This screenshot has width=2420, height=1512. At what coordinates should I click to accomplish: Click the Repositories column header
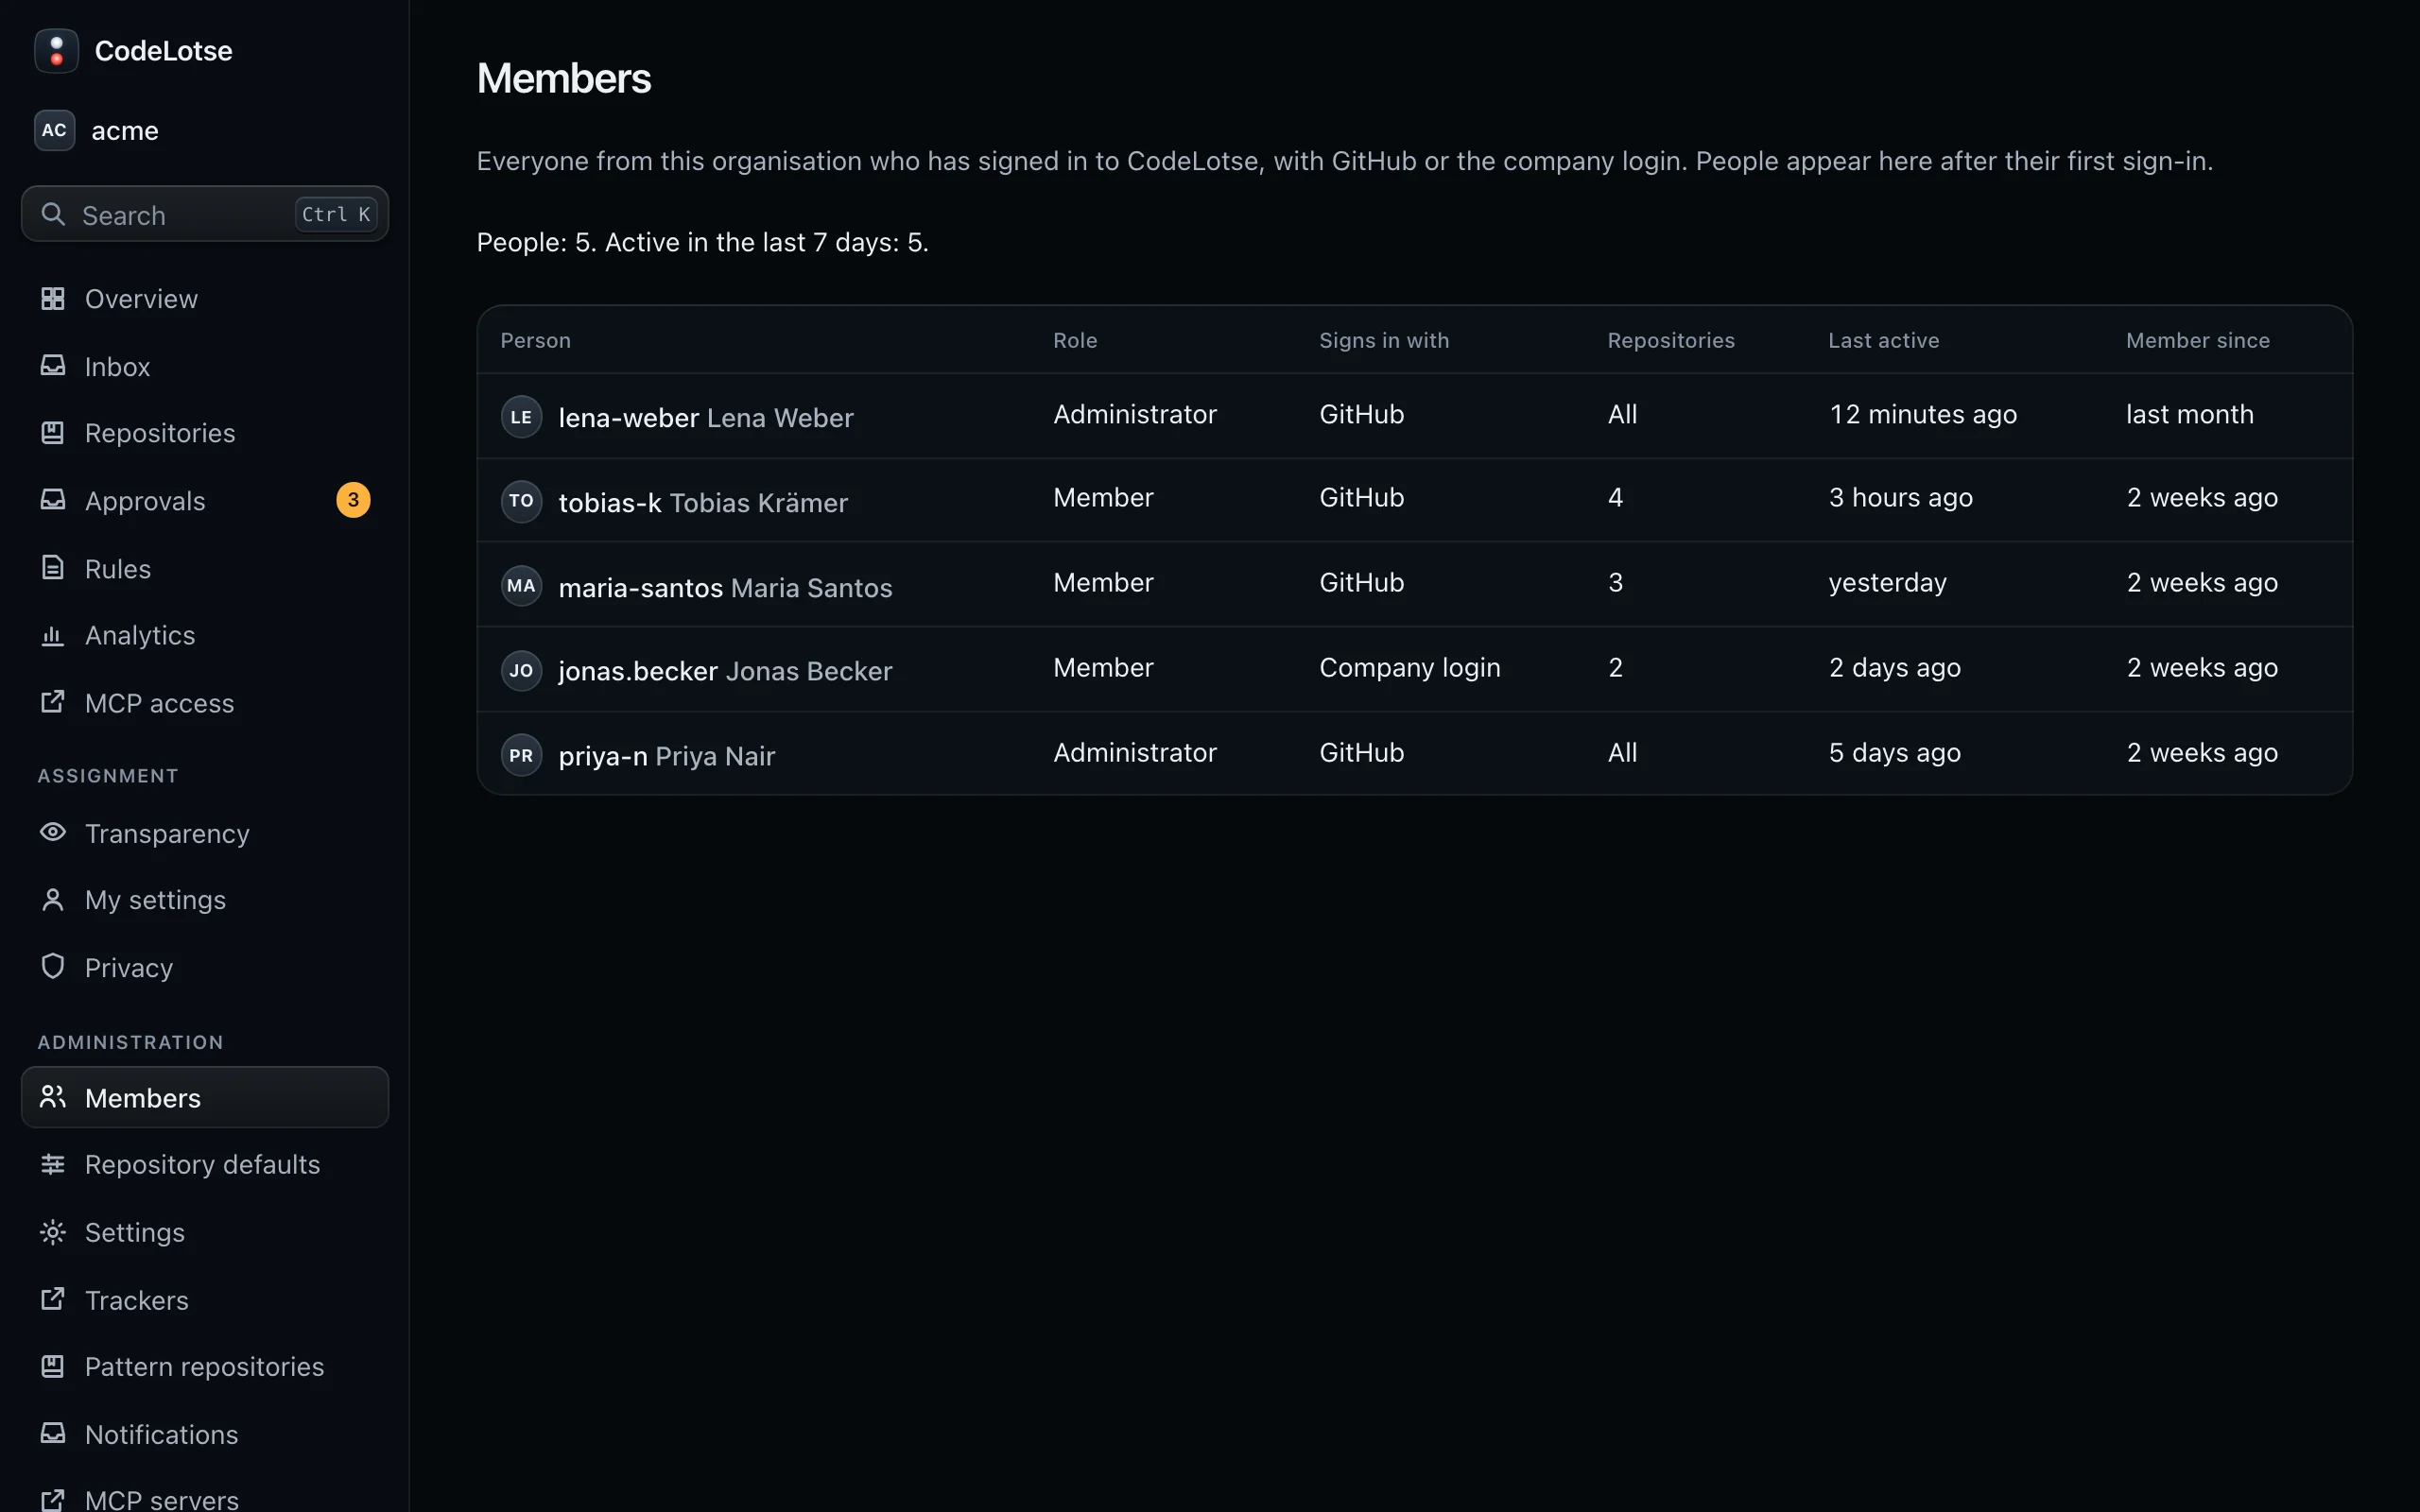click(x=1671, y=340)
